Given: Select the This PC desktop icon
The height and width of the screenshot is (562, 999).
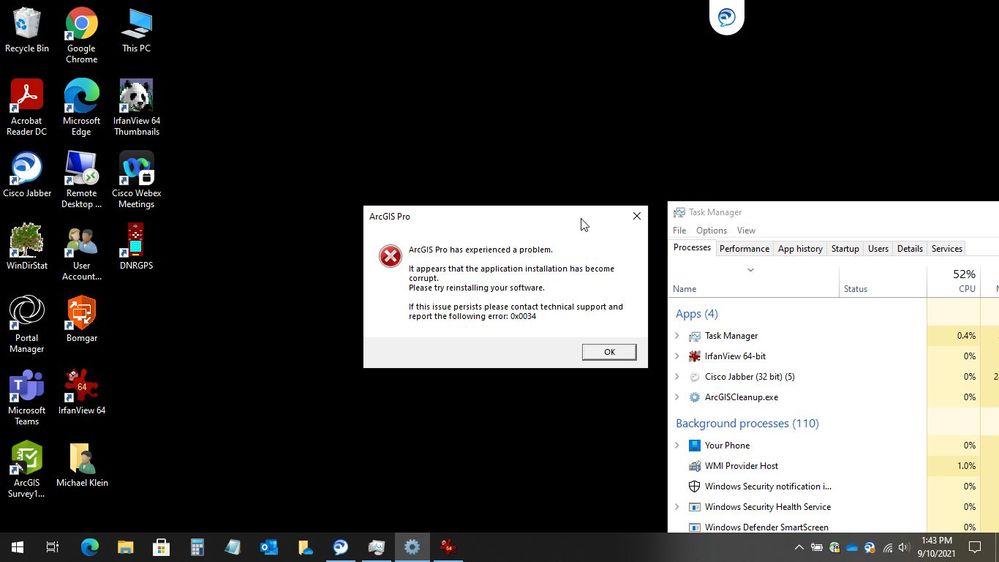Looking at the screenshot, I should [x=136, y=30].
